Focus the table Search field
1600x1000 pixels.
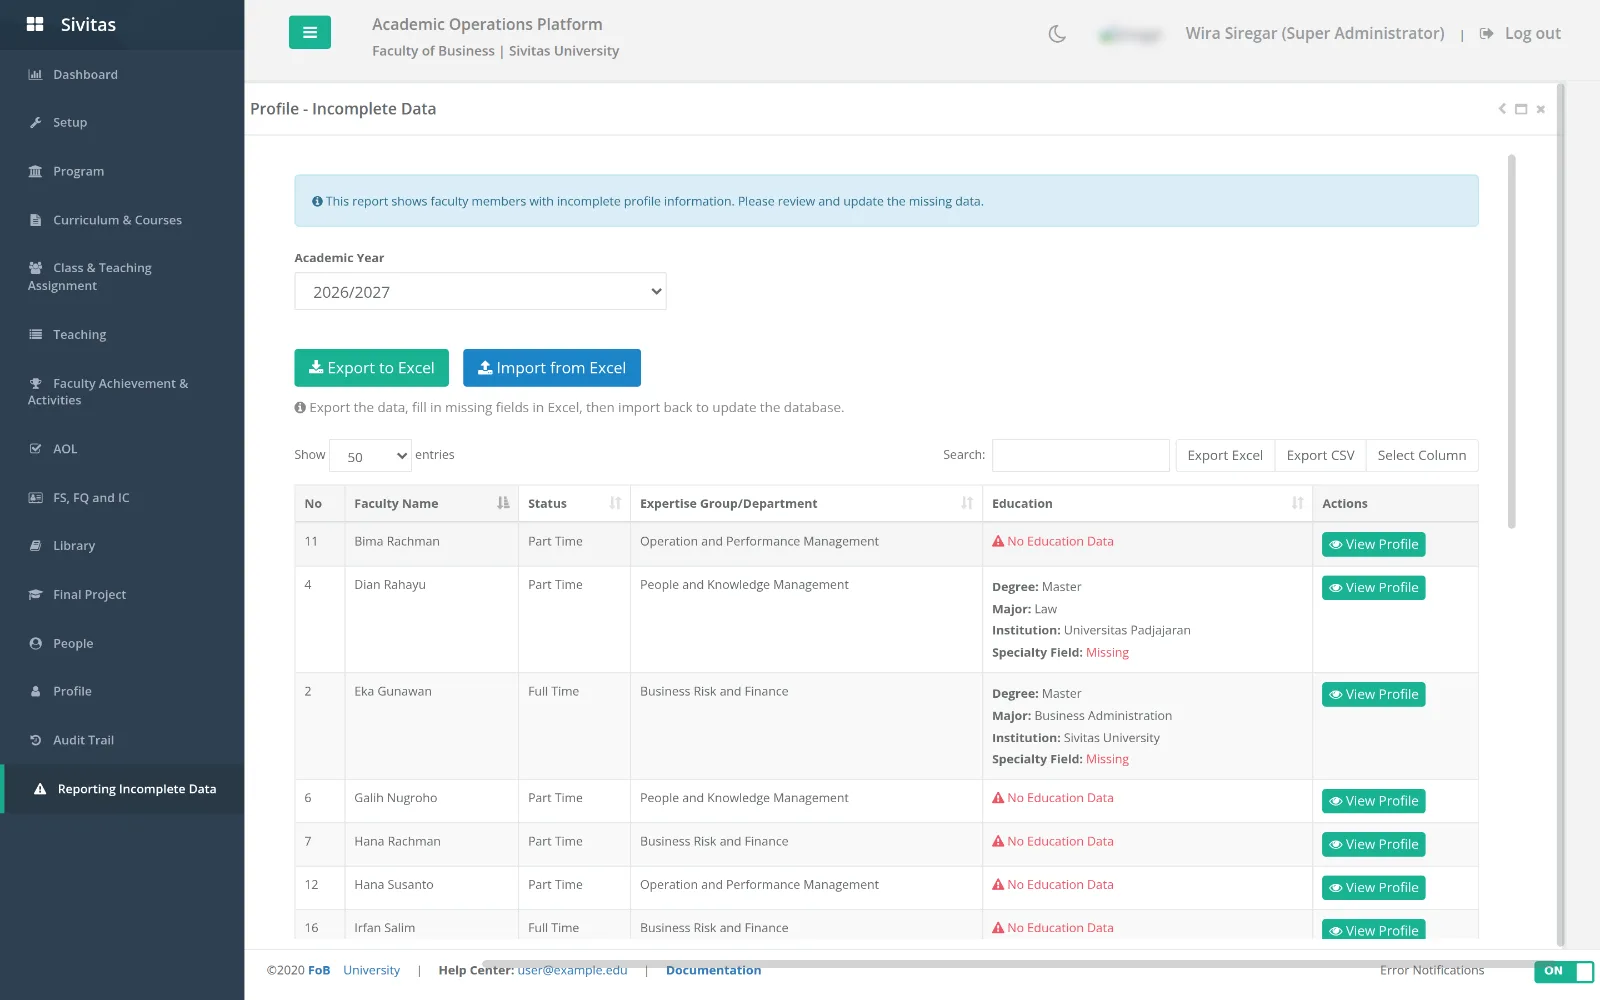click(1081, 455)
